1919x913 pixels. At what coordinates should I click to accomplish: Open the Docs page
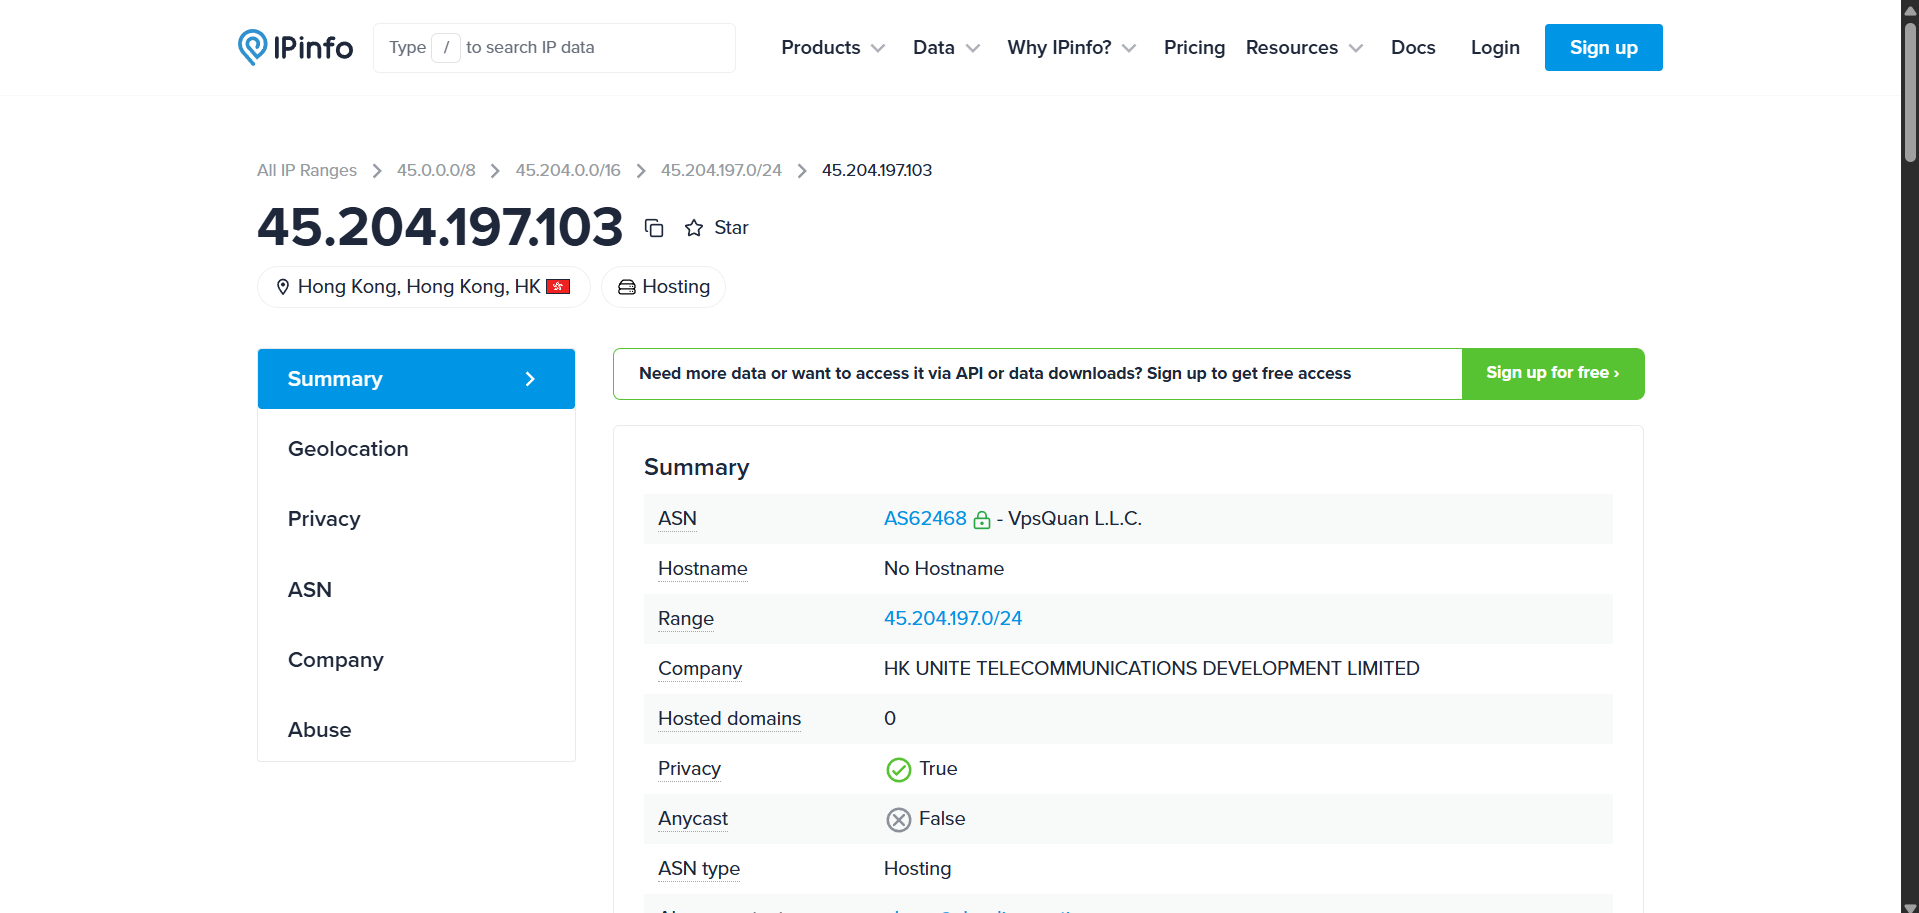[x=1413, y=47]
